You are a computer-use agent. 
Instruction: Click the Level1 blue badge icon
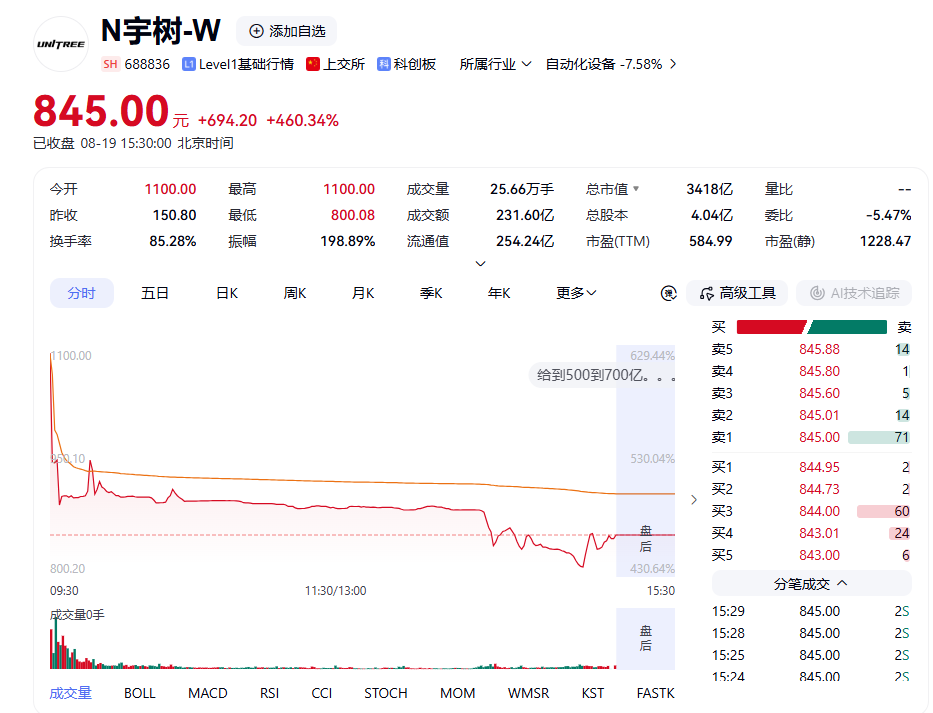pos(189,64)
